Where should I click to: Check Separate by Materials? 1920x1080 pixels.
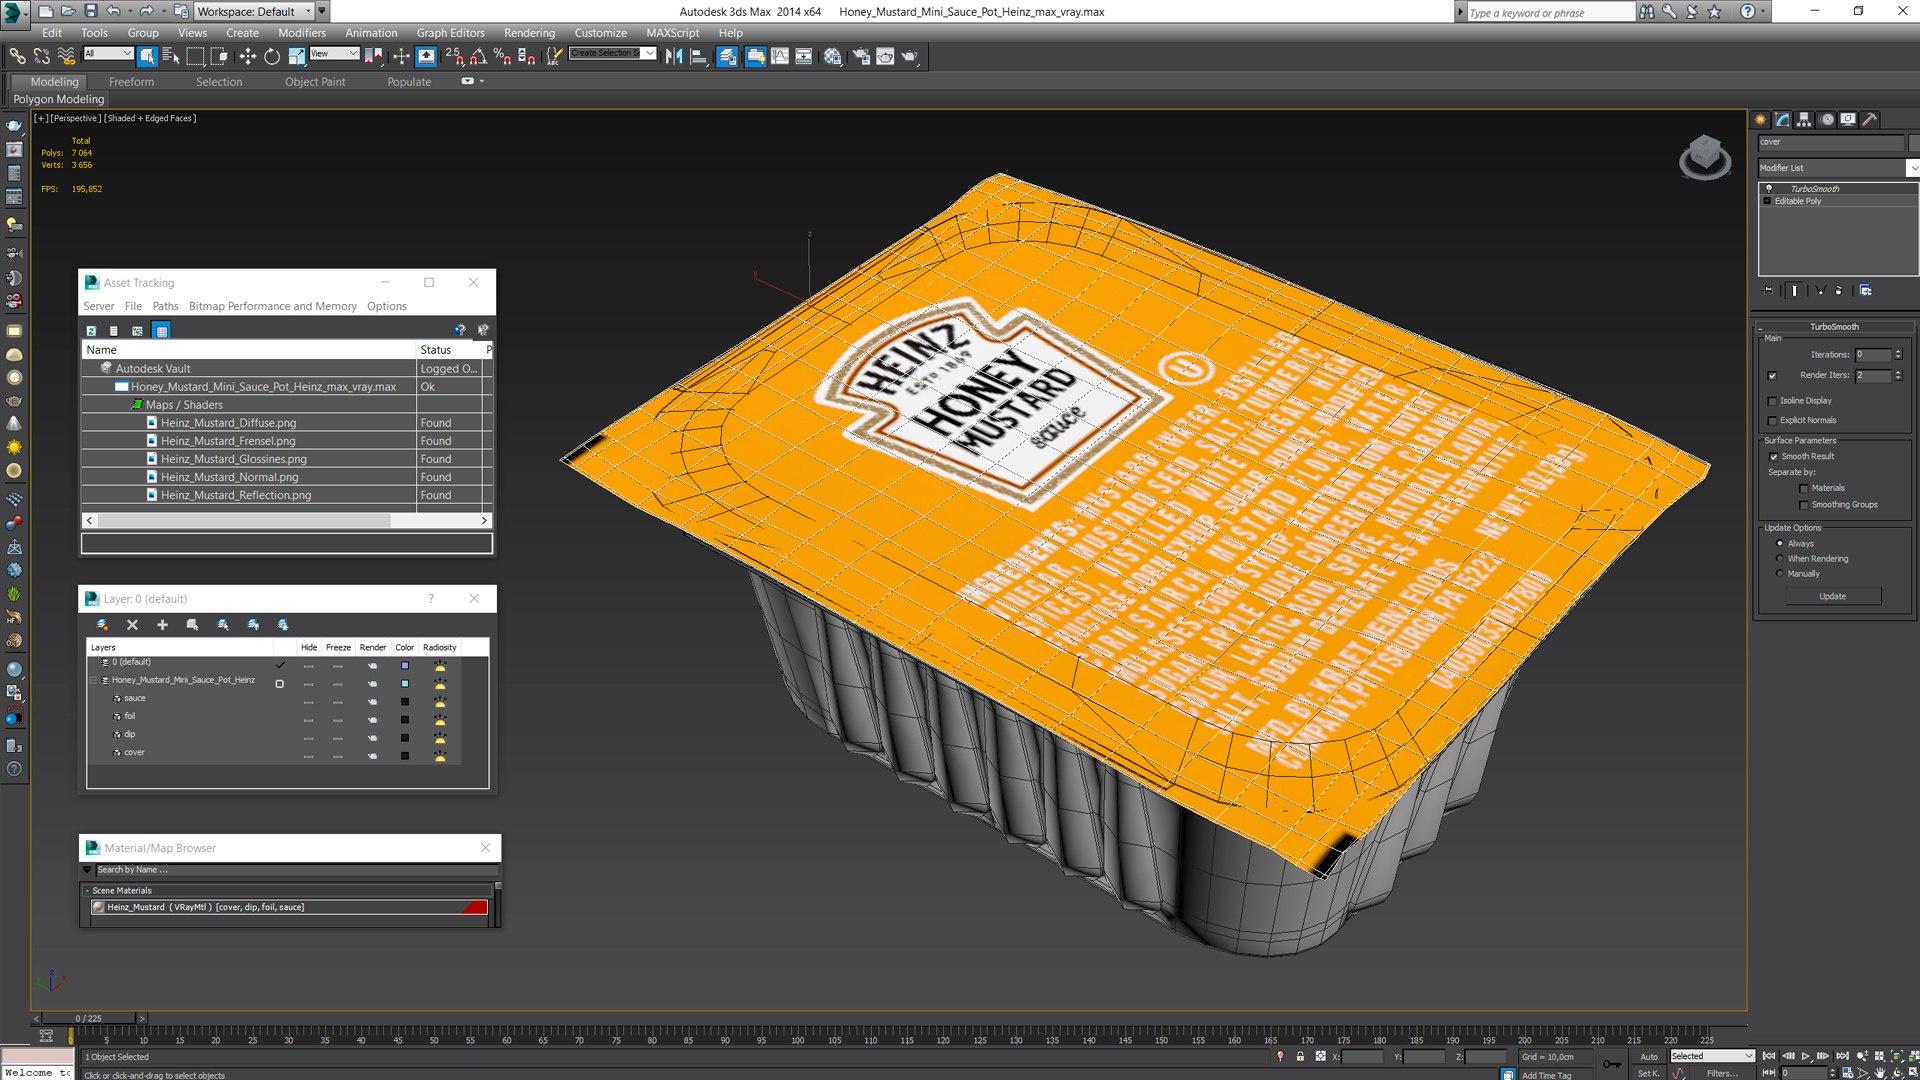coord(1804,489)
